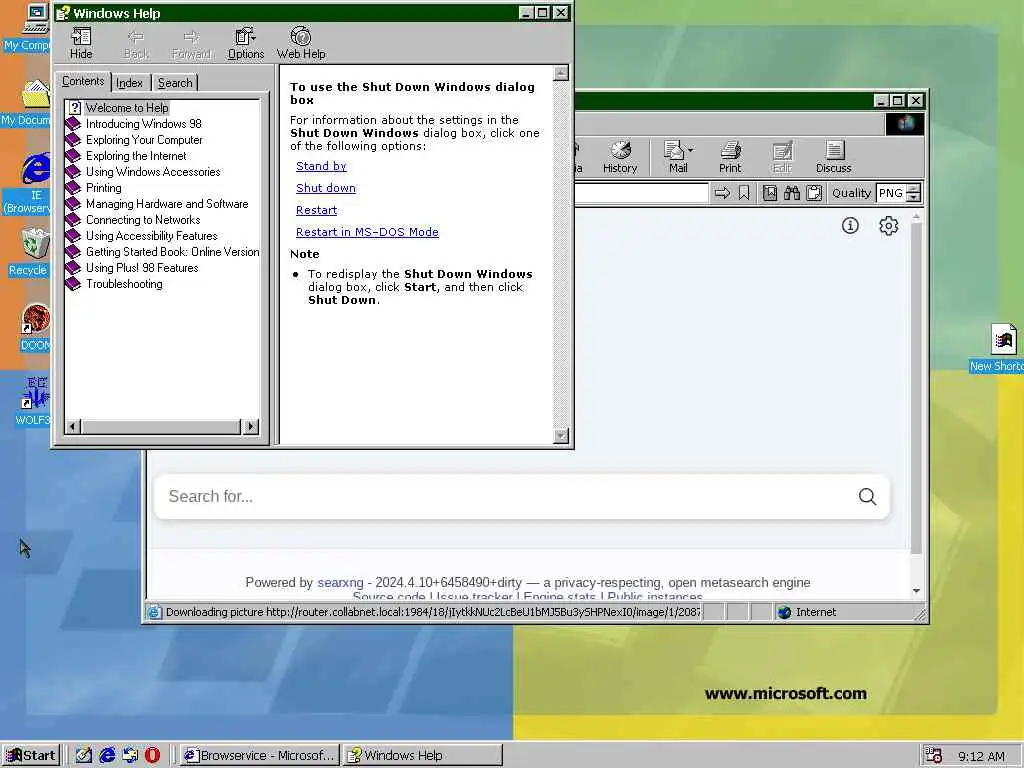Follow Restart in MS-DOS Mode link
Screen dimensions: 1024x768
[367, 232]
